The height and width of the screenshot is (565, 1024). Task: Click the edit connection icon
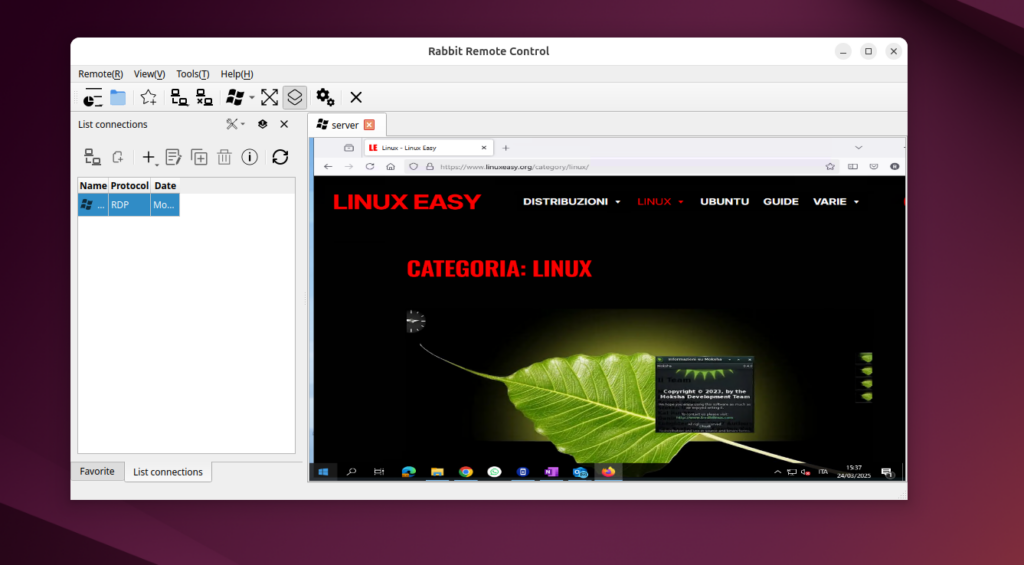click(173, 157)
